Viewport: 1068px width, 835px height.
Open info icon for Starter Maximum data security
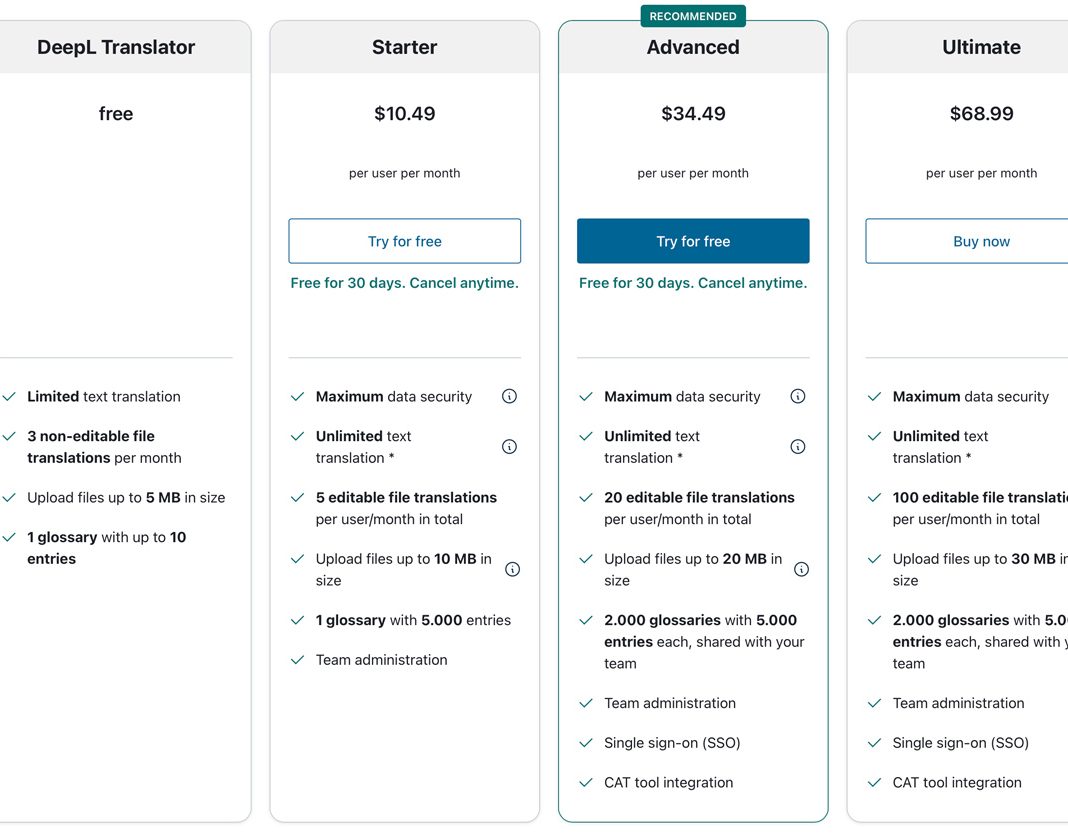coord(509,396)
